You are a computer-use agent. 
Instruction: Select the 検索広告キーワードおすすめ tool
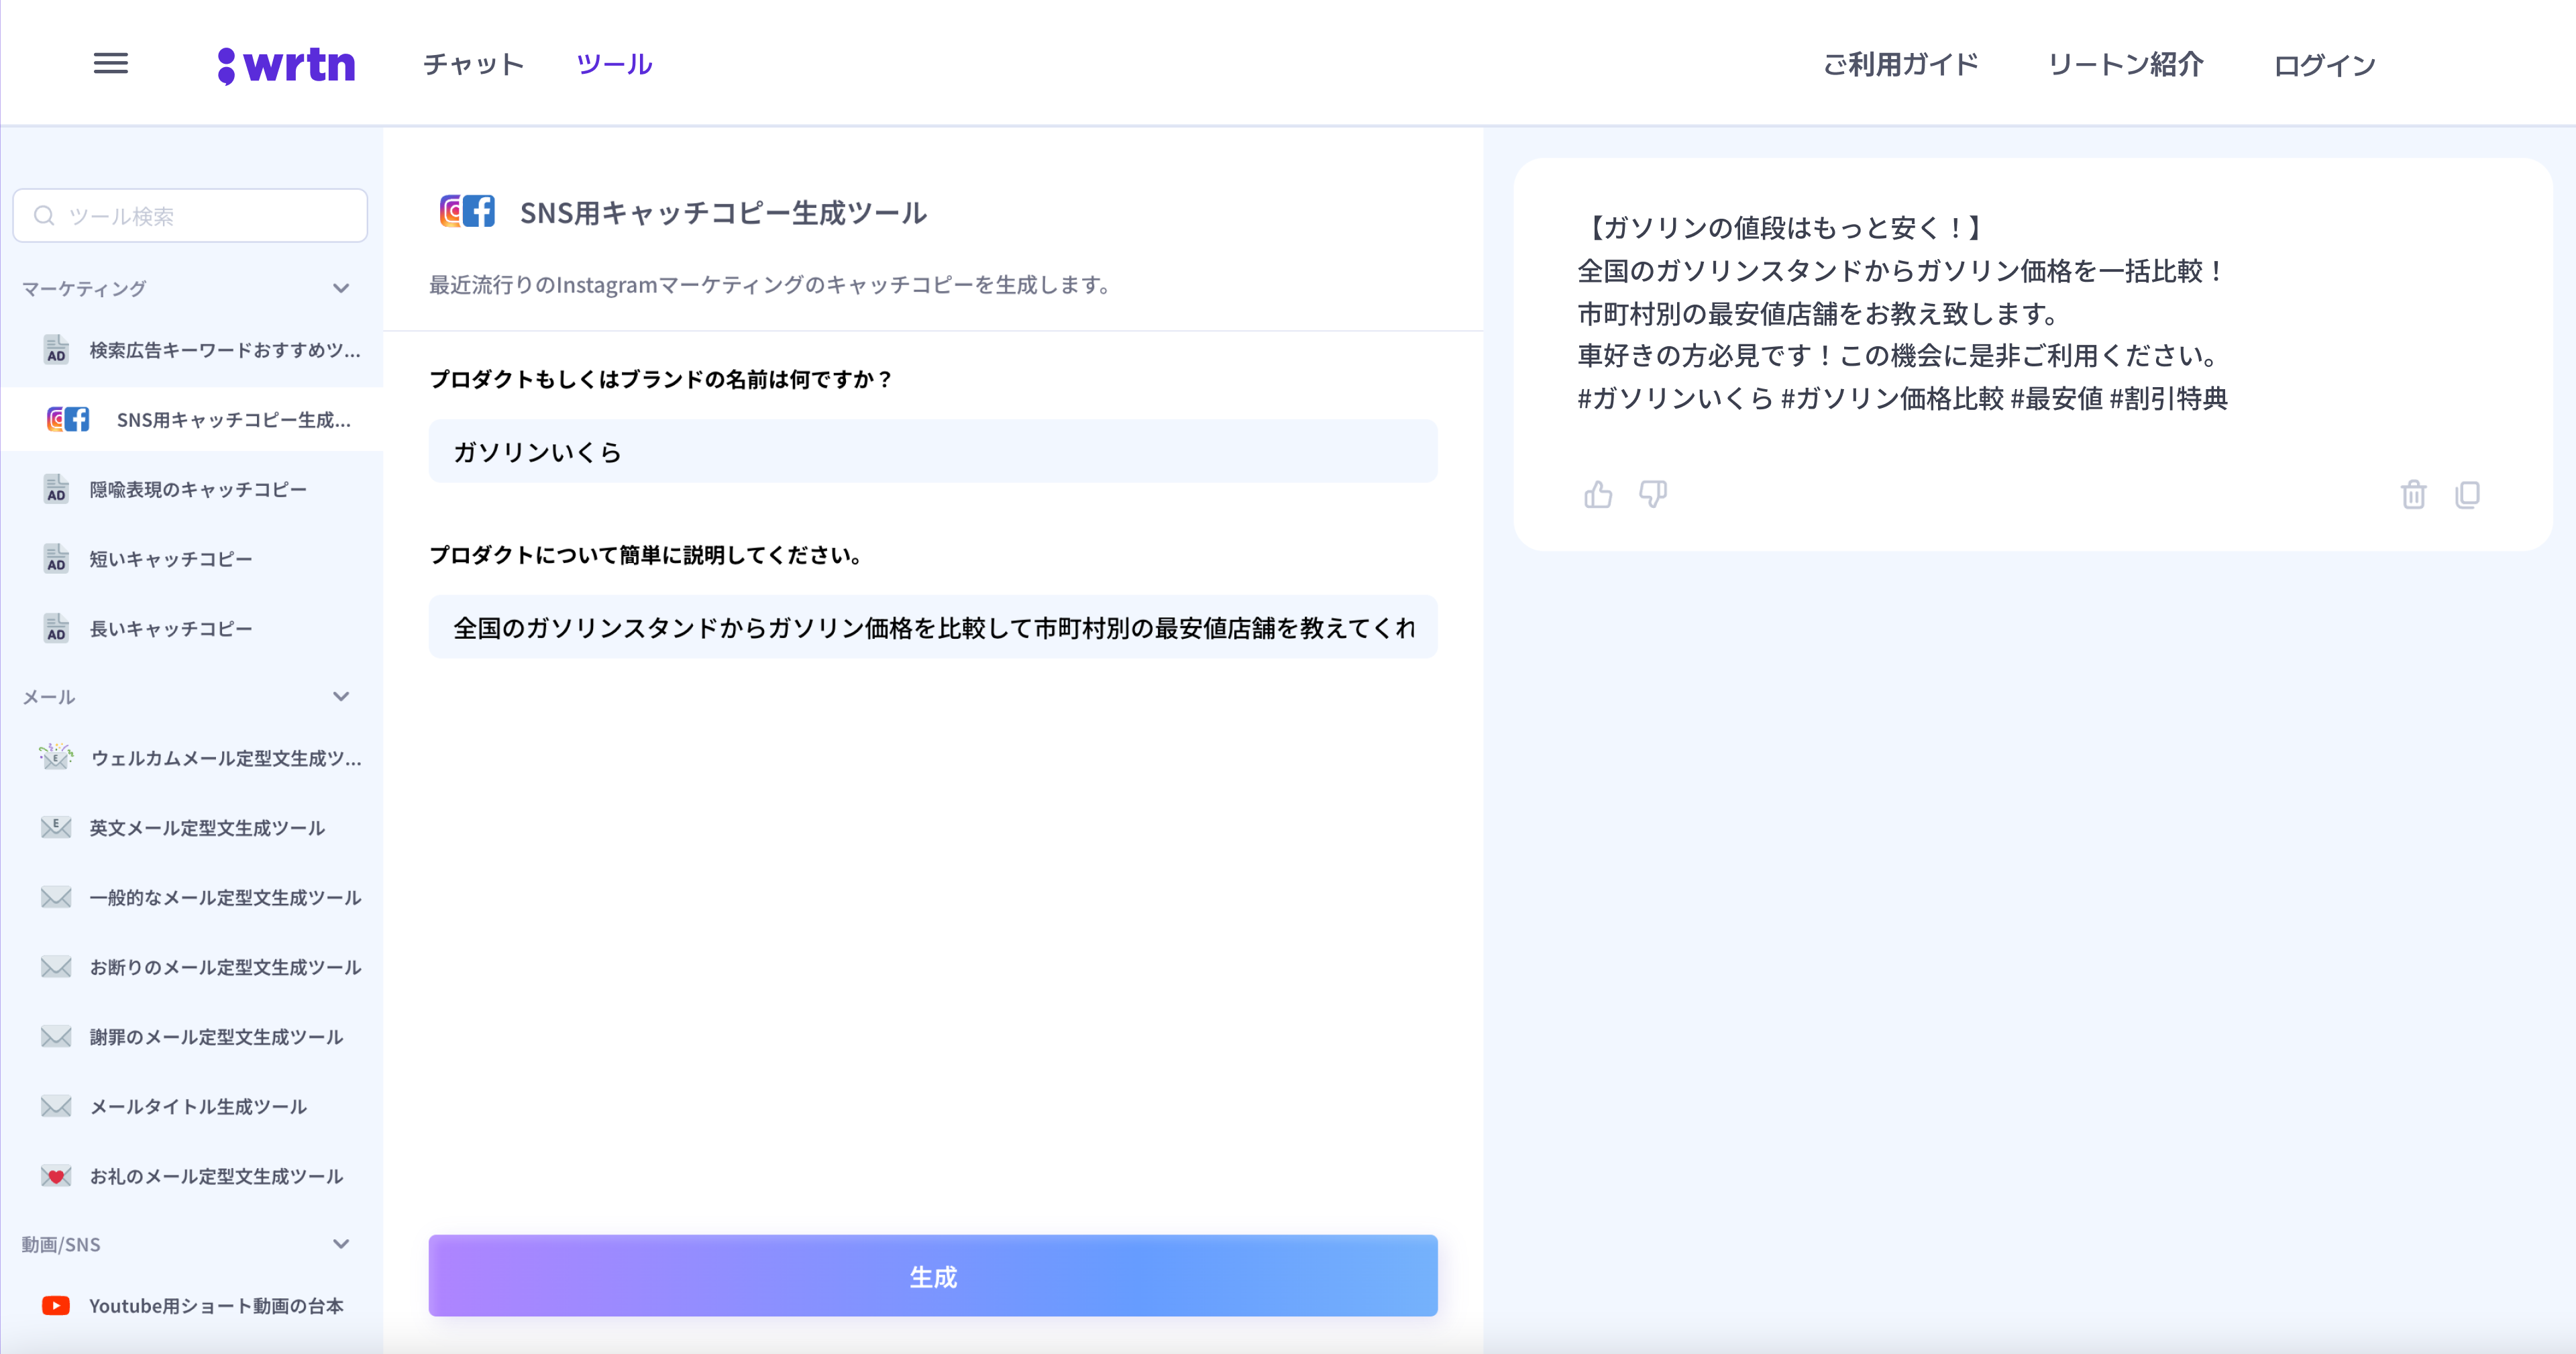coord(224,350)
